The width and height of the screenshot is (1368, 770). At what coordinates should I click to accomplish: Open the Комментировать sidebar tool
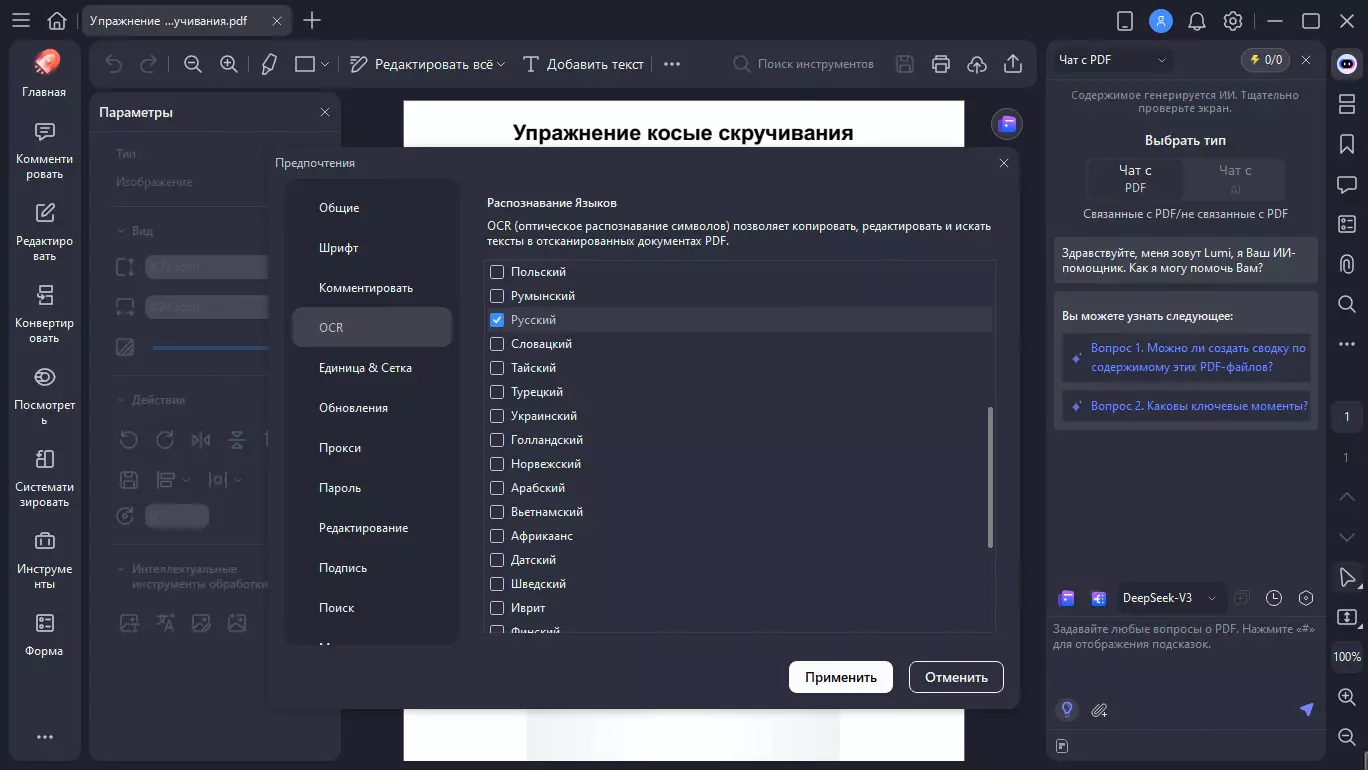(44, 148)
